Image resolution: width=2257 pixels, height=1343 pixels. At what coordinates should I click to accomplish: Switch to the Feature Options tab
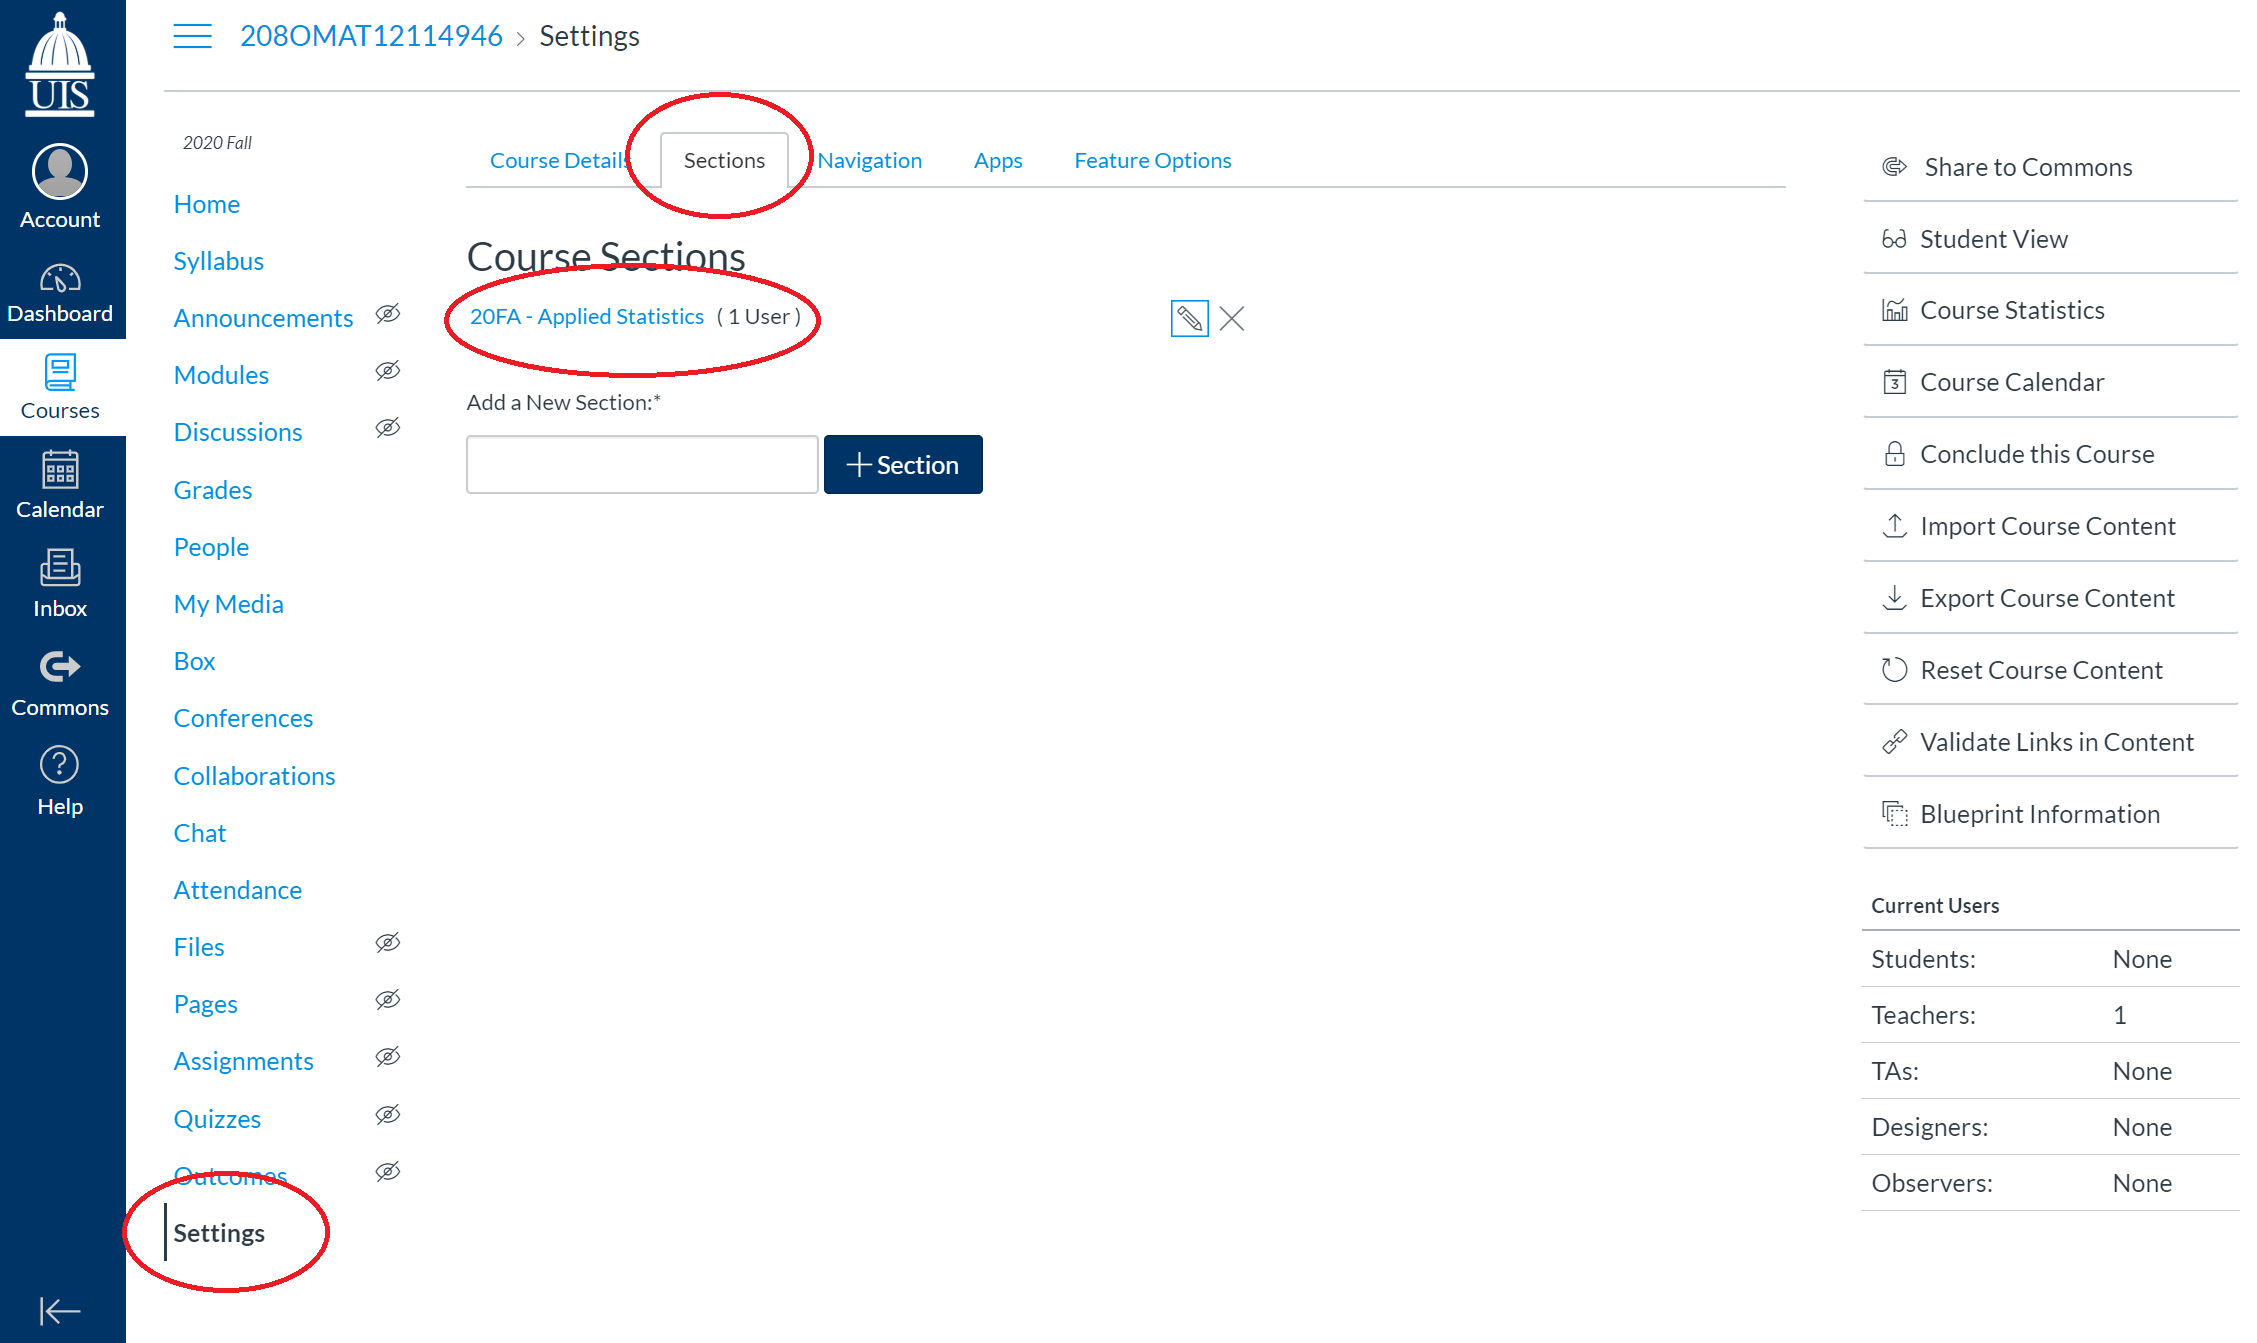1152,160
